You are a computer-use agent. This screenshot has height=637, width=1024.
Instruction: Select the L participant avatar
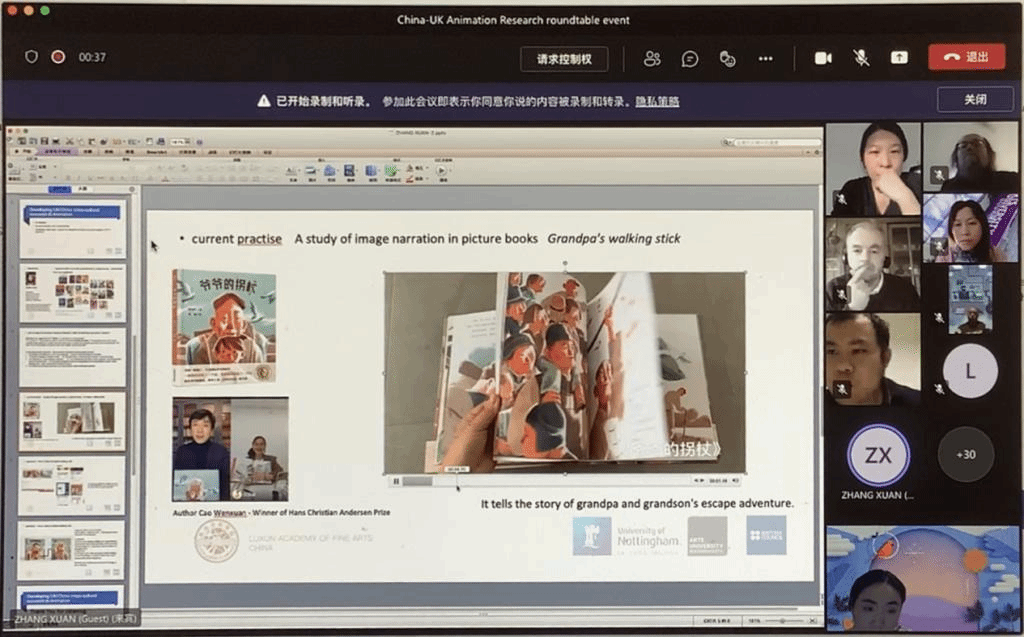pyautogui.click(x=970, y=372)
